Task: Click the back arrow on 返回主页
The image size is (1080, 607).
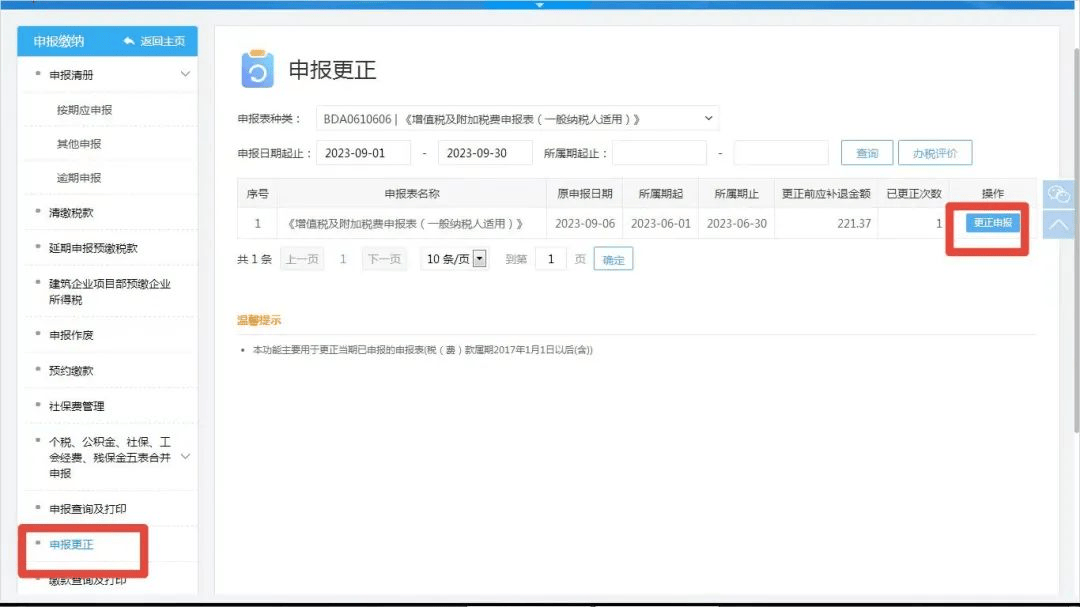Action: [x=126, y=42]
